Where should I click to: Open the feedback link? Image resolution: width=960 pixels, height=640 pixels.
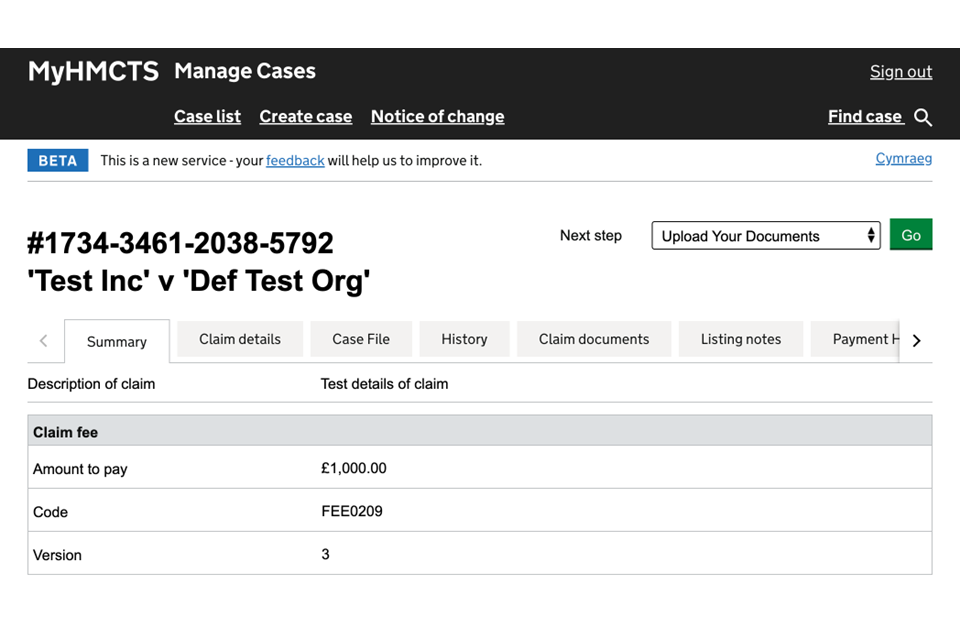click(x=295, y=160)
